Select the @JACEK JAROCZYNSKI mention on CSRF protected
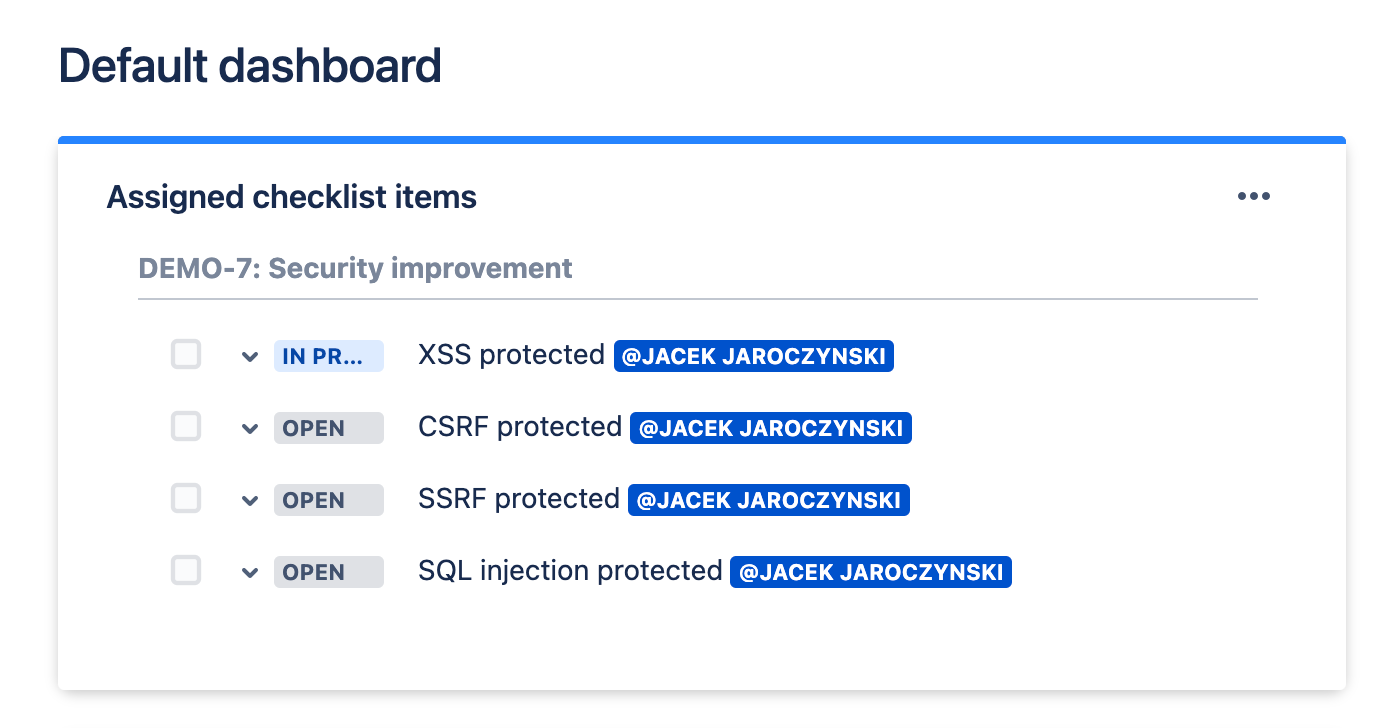 pyautogui.click(x=770, y=427)
